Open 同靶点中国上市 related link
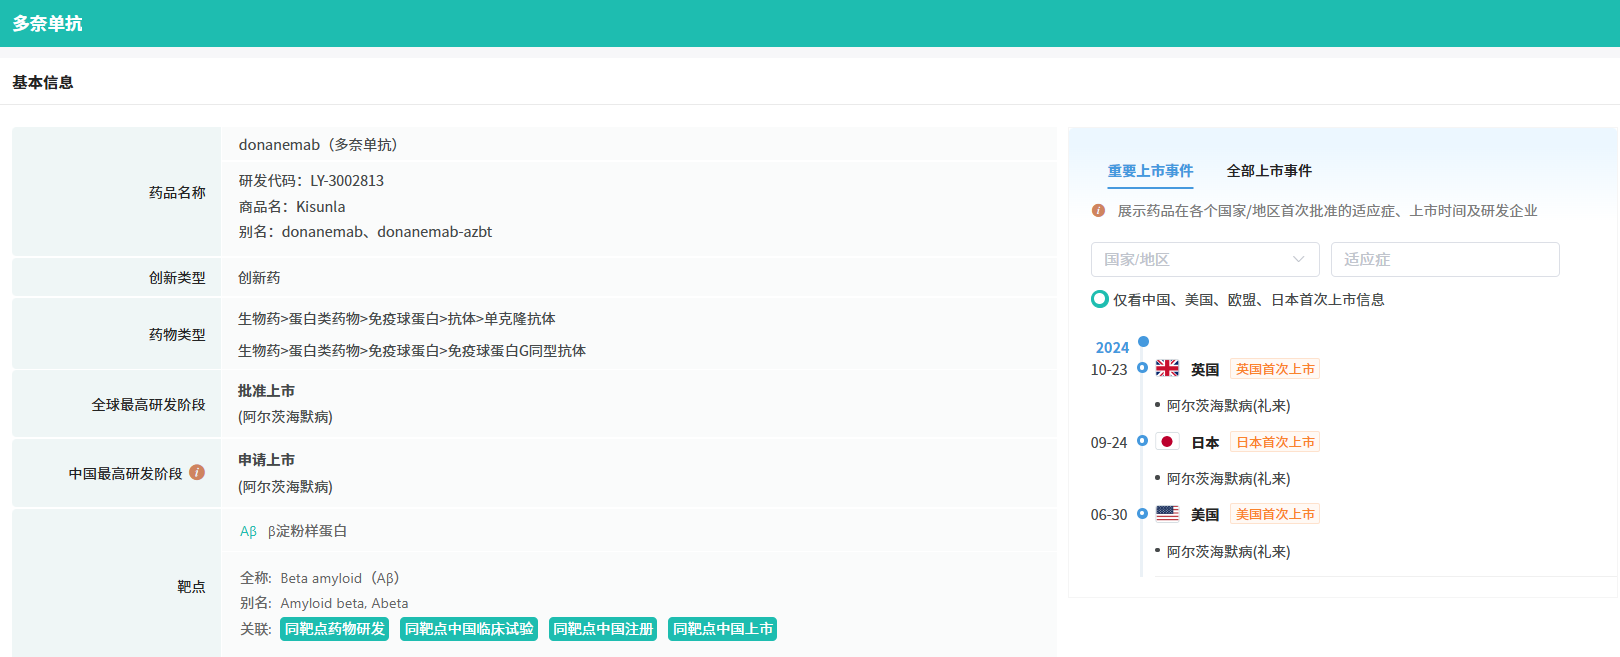Viewport: 1620px width, 657px height. click(722, 629)
